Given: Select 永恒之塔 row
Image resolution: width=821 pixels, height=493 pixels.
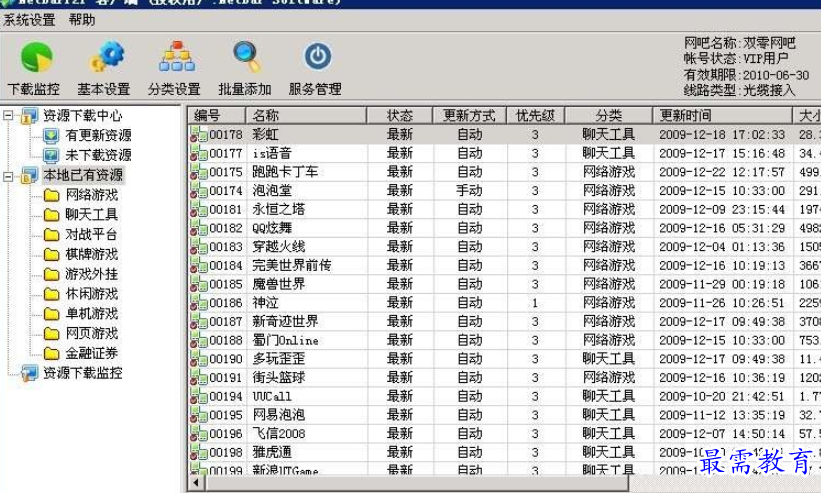Looking at the screenshot, I should pos(505,209).
